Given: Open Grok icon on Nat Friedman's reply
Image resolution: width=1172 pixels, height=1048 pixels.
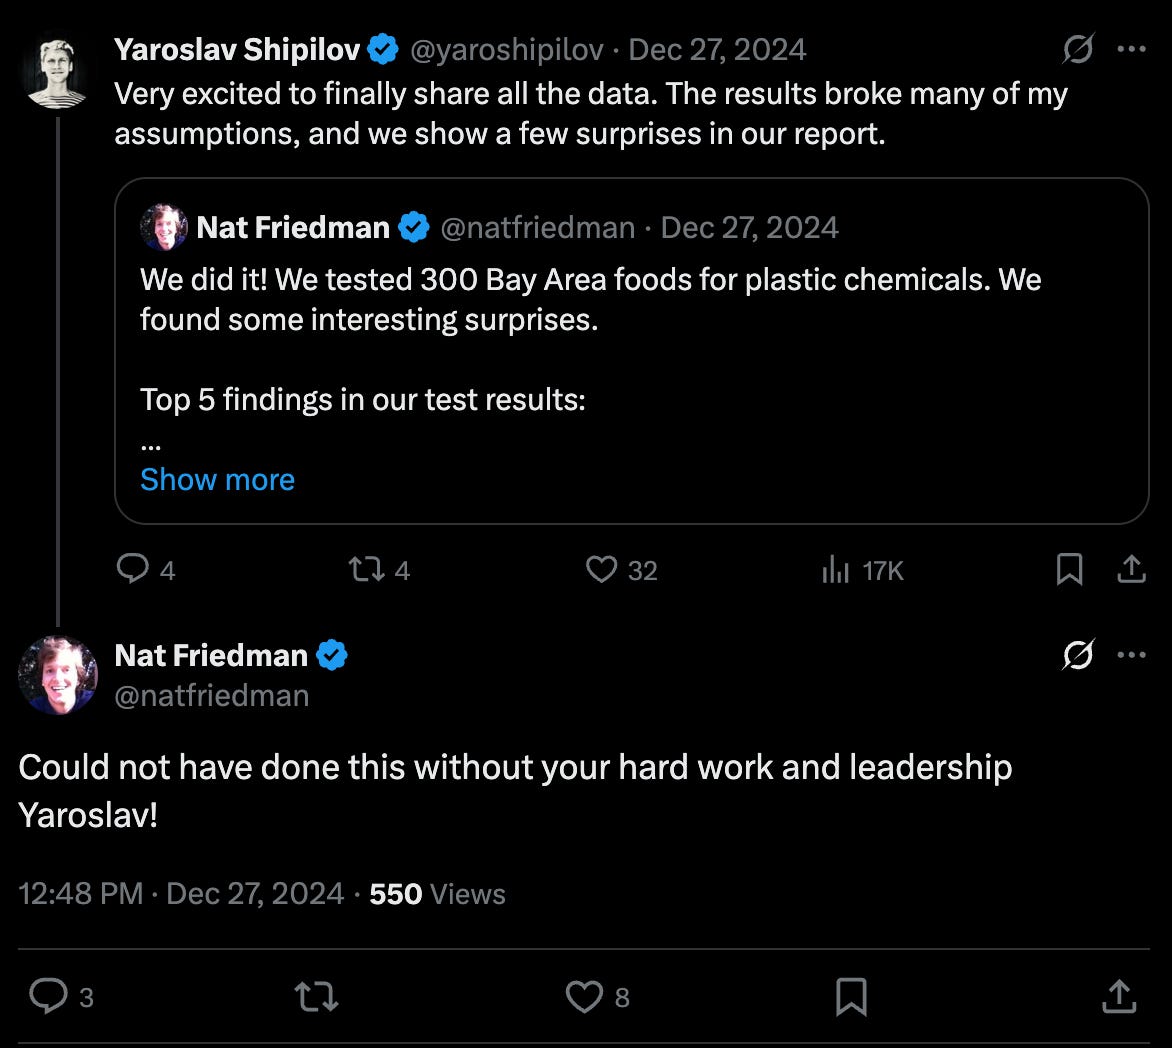Looking at the screenshot, I should click(x=1078, y=655).
